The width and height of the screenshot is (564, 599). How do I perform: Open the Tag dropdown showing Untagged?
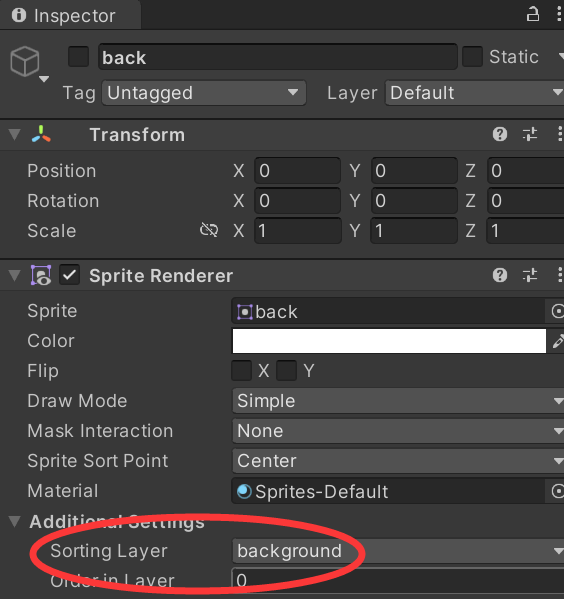click(204, 93)
